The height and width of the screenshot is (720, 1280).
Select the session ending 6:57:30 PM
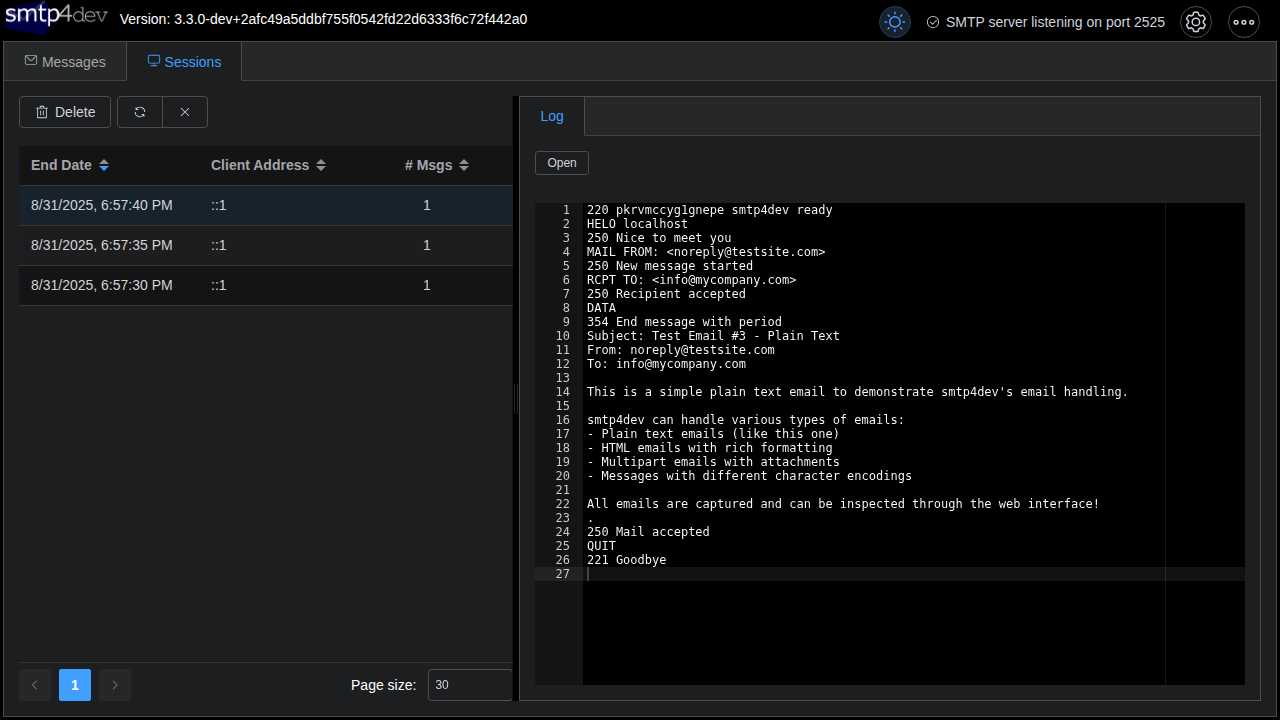tap(266, 285)
